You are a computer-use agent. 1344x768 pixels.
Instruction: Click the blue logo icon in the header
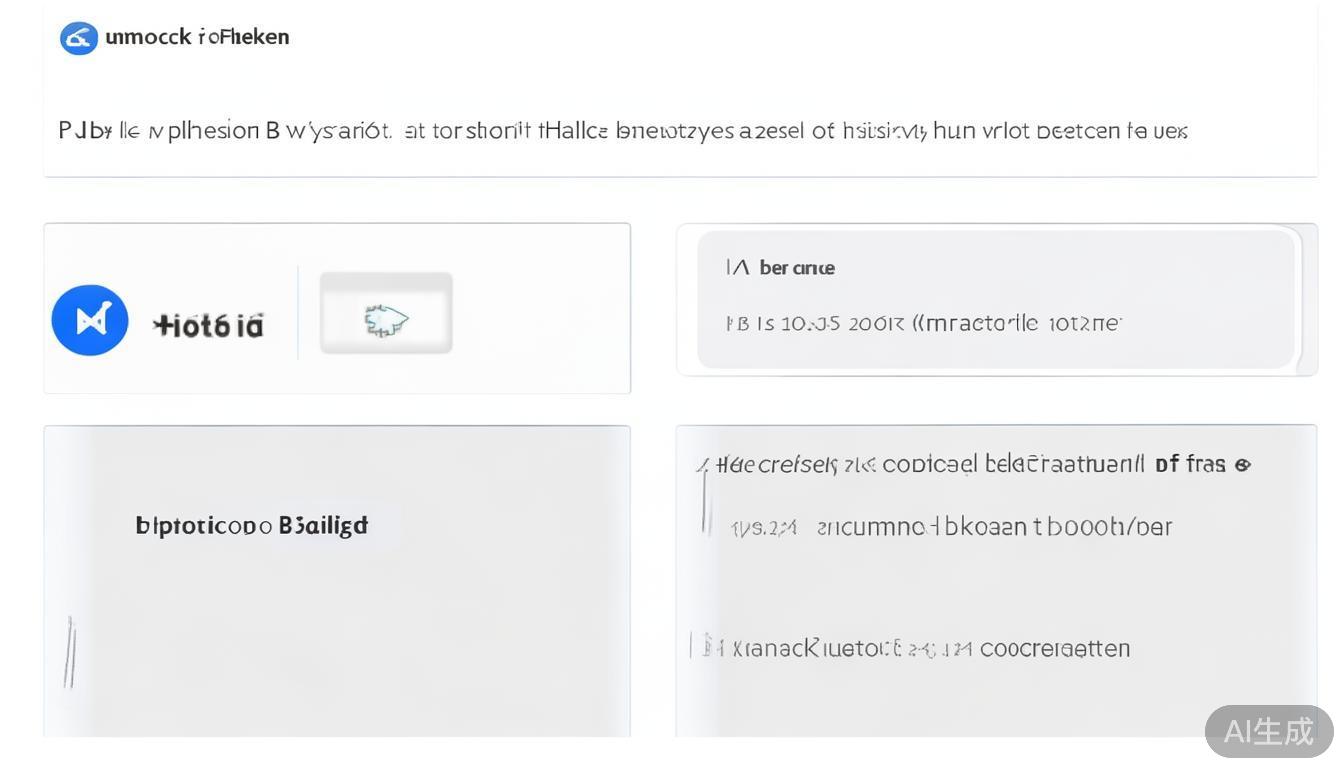pyautogui.click(x=79, y=38)
